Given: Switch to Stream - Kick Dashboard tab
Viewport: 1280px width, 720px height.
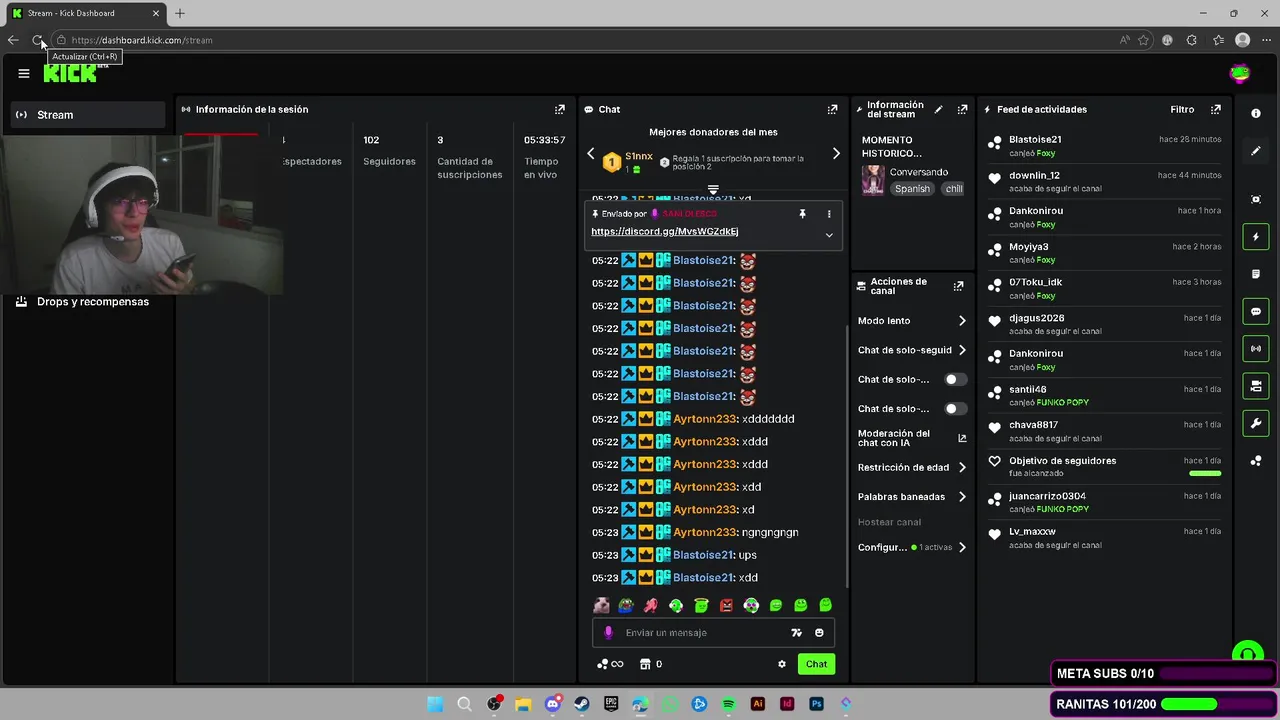Looking at the screenshot, I should pyautogui.click(x=85, y=13).
